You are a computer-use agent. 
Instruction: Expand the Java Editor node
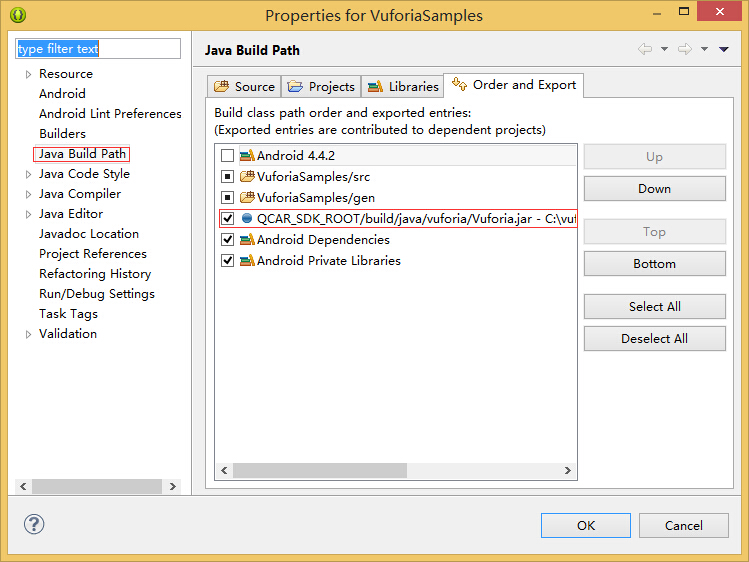(x=28, y=214)
